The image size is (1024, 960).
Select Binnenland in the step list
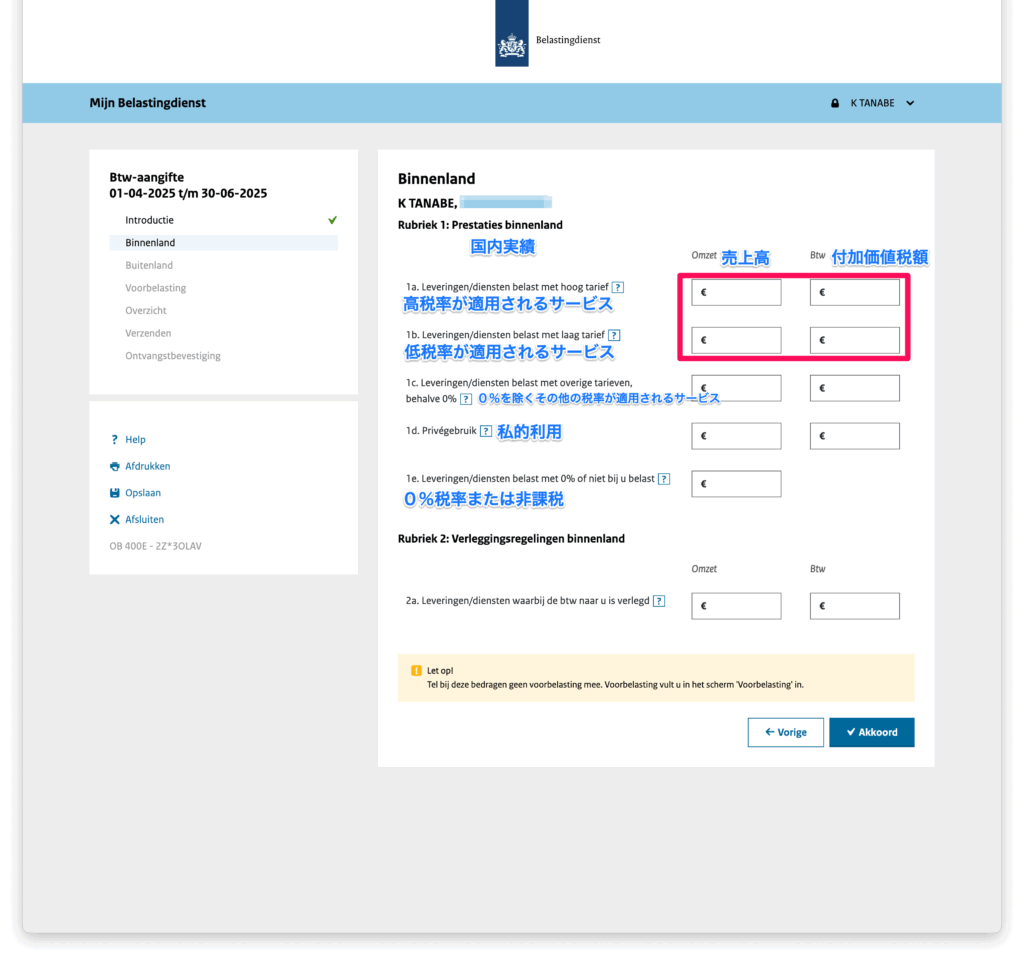coord(150,243)
